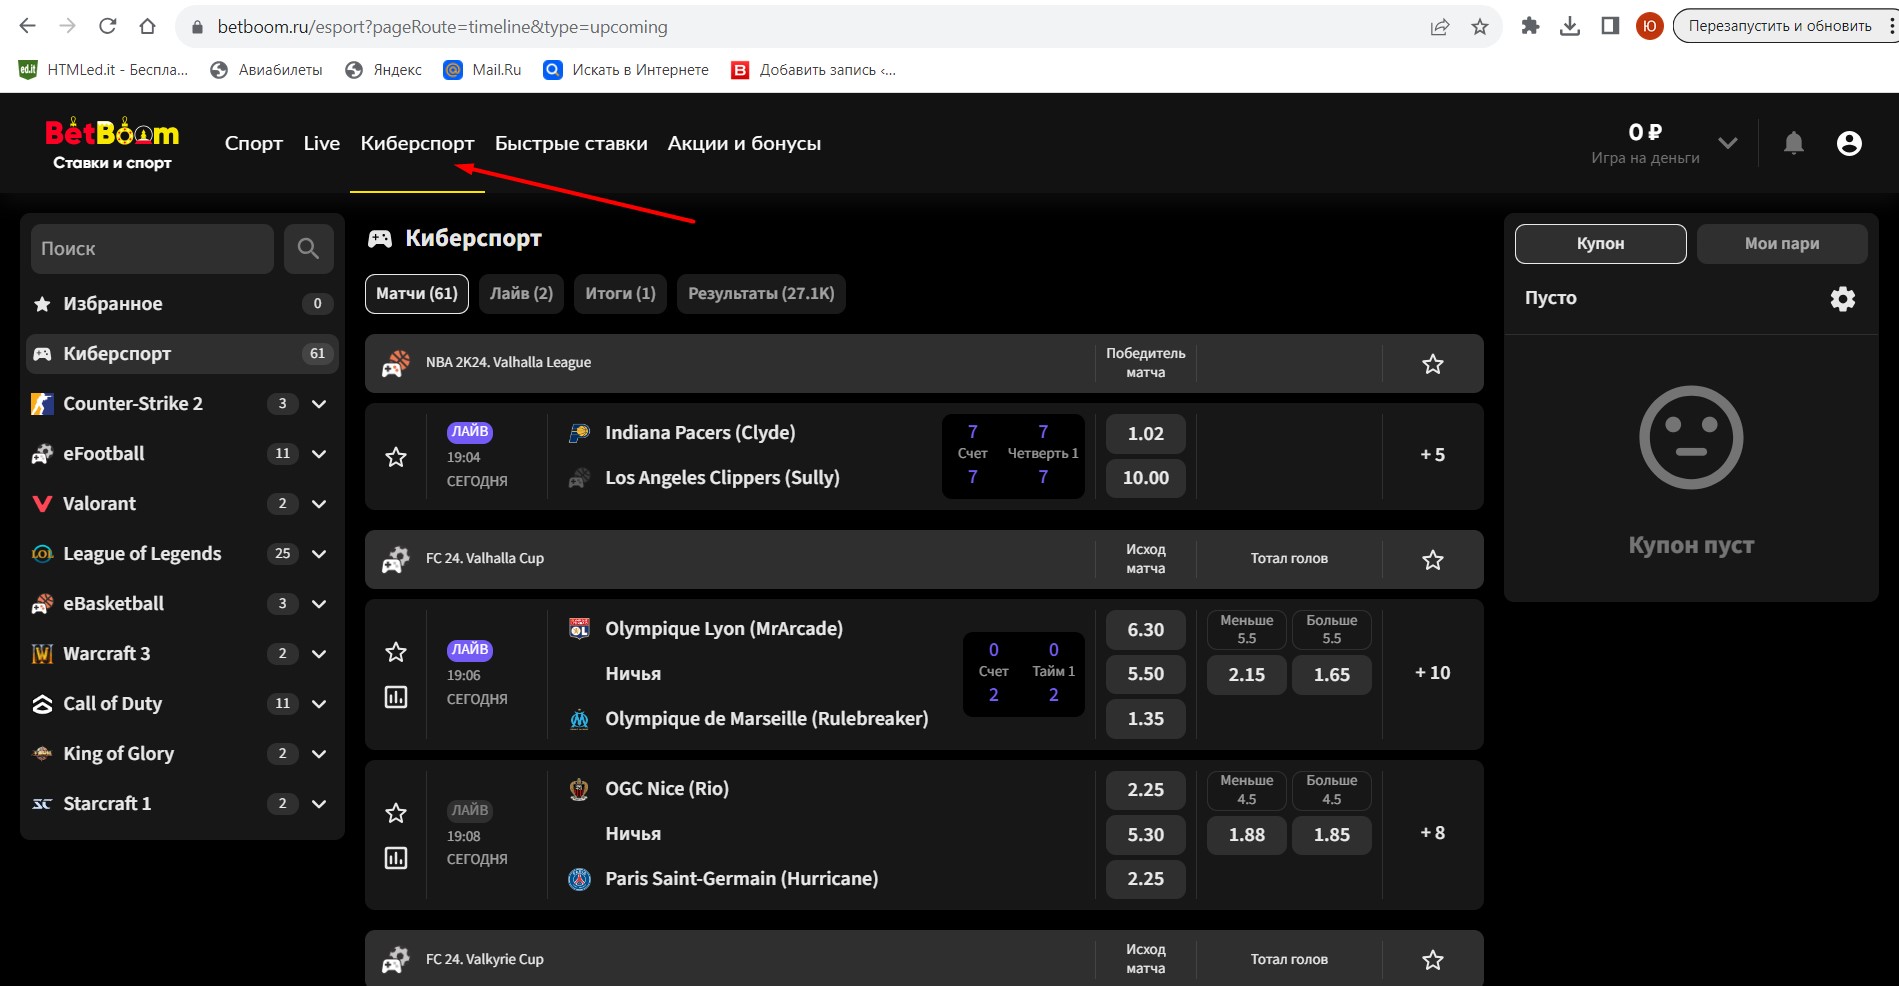
Task: Open +10 more markets for Lyon match
Action: coord(1432,673)
